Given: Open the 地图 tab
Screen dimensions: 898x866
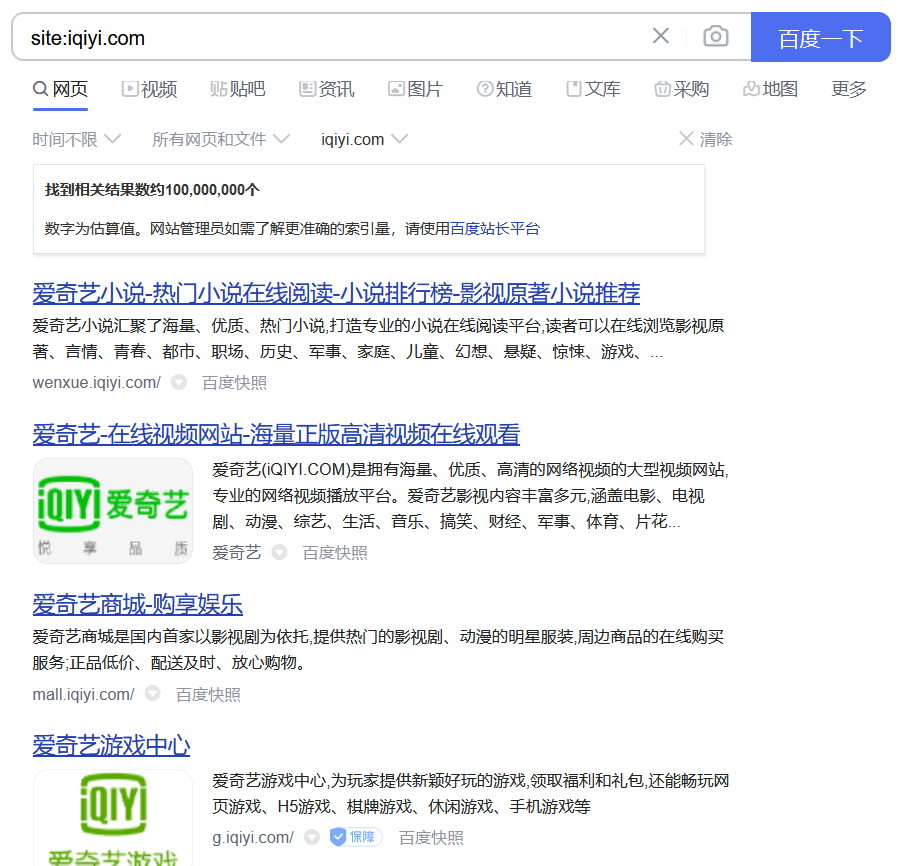Looking at the screenshot, I should tap(770, 89).
